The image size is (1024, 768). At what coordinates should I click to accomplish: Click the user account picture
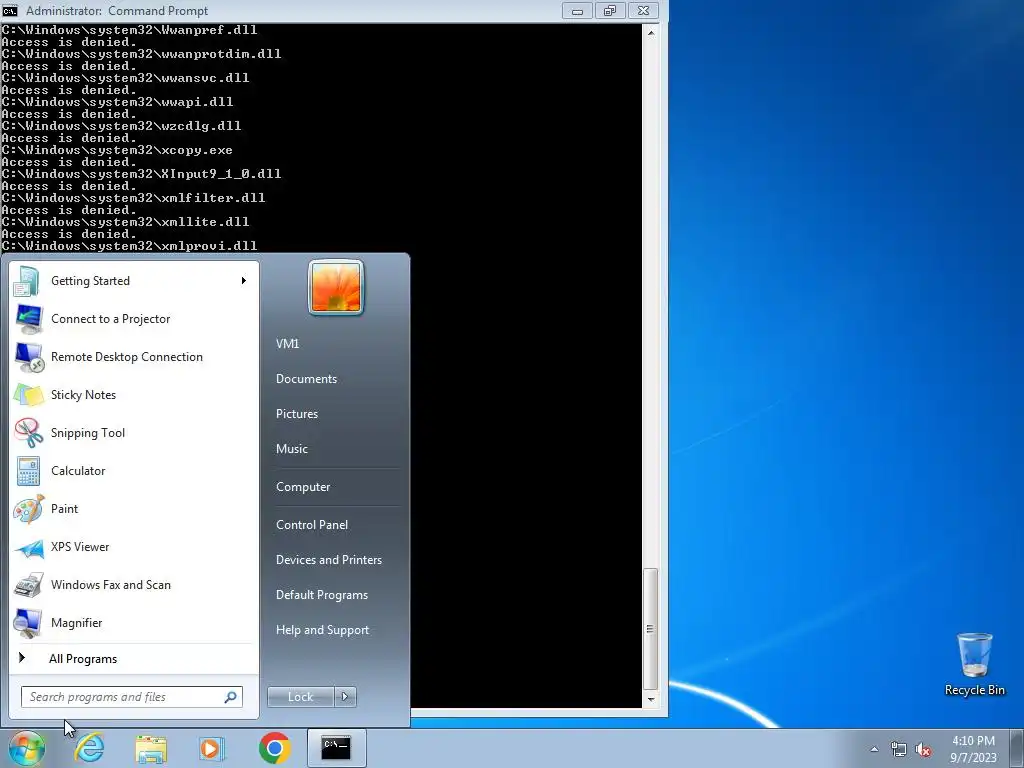(336, 288)
